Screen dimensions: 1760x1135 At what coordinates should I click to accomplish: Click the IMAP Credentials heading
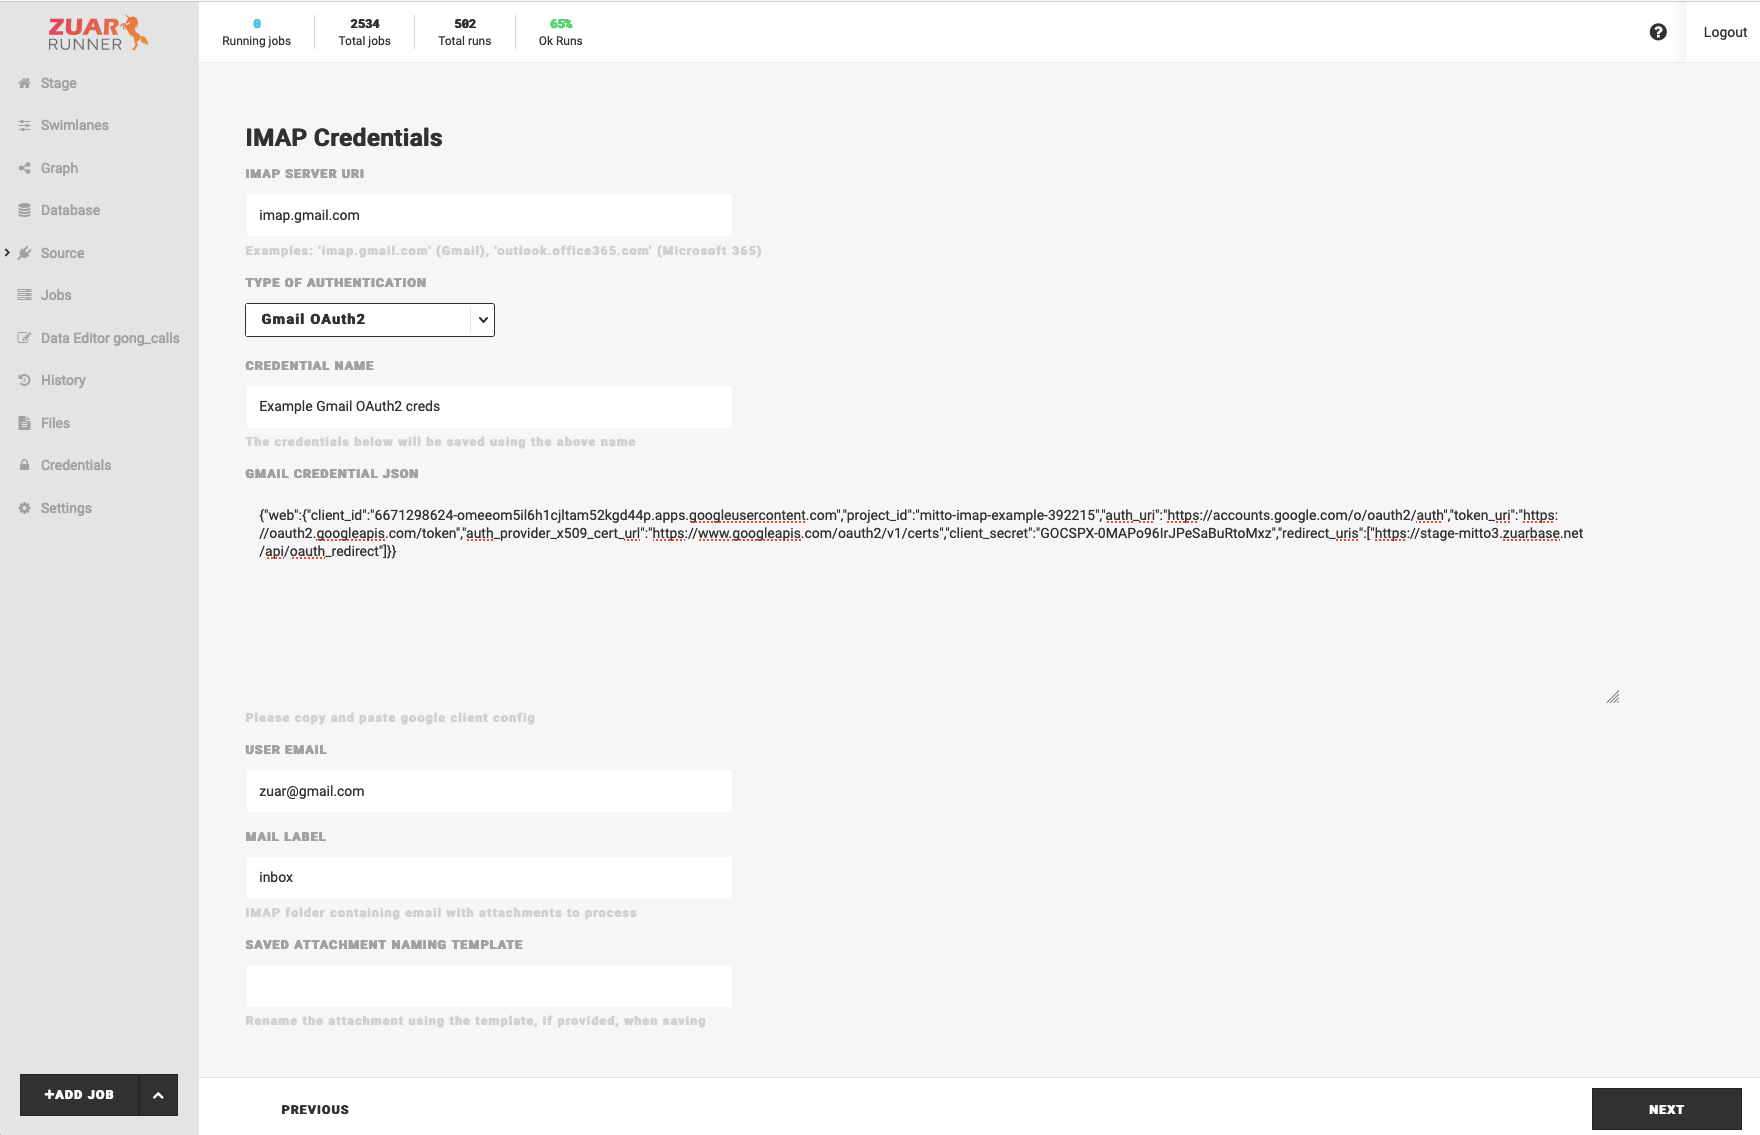pos(344,138)
